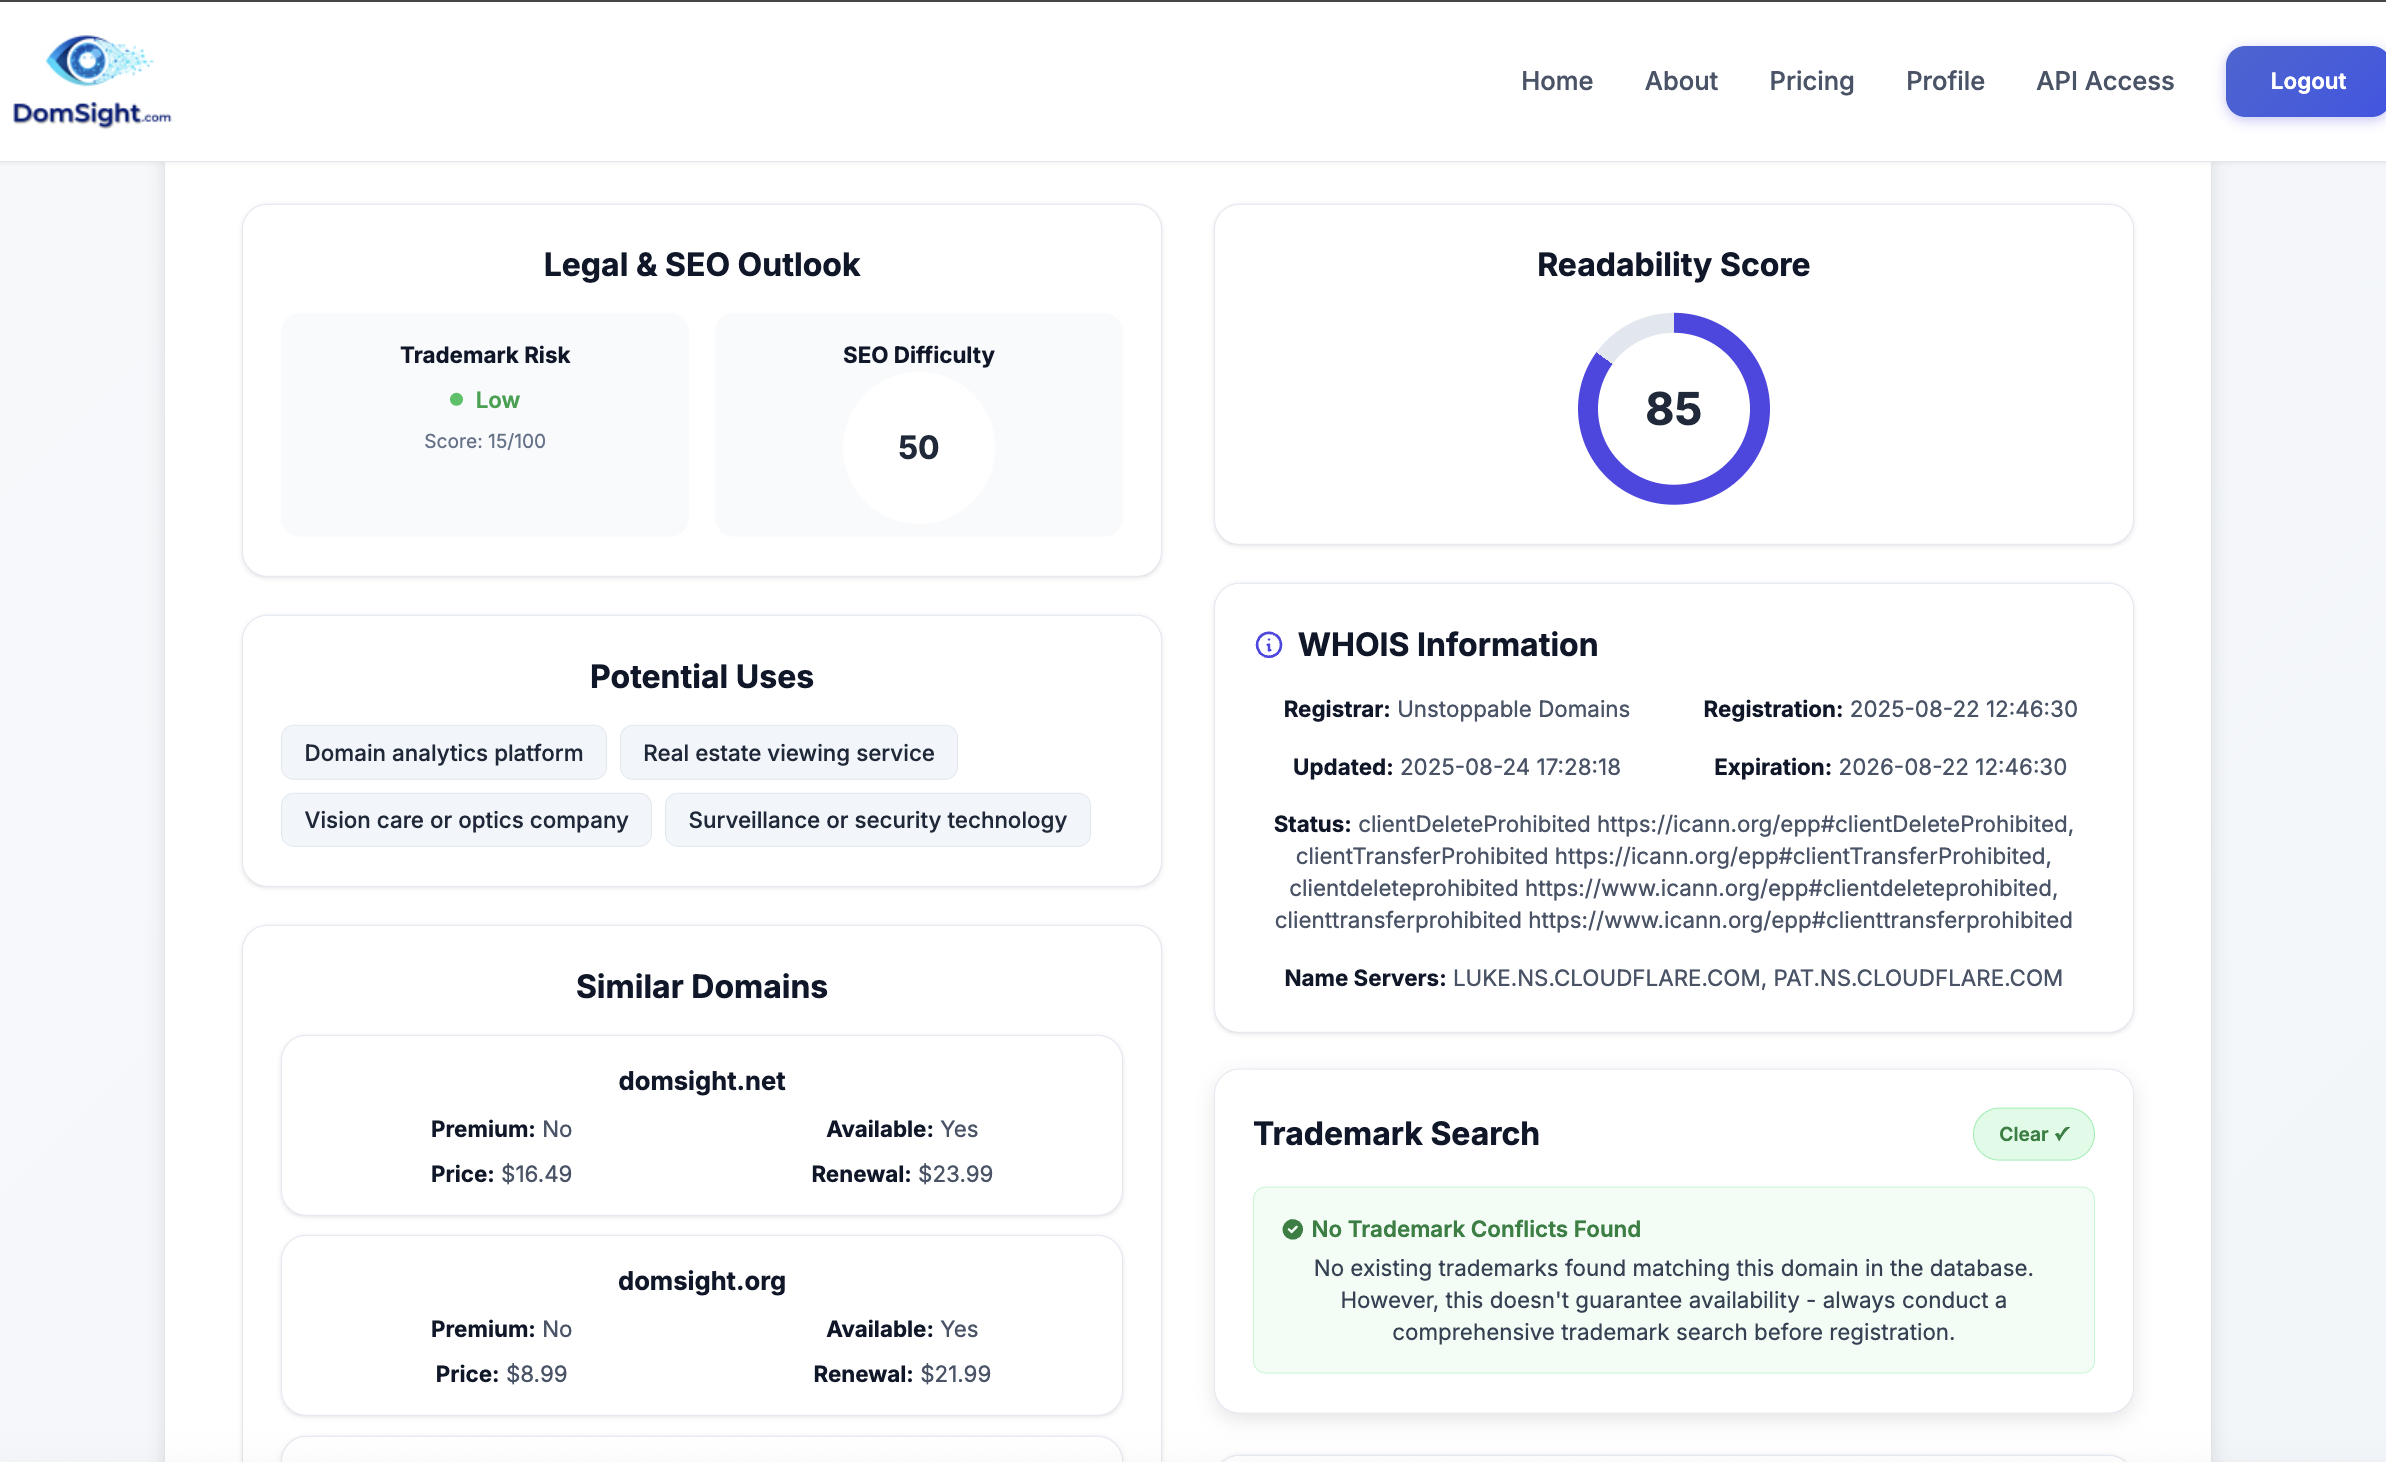Screen dimensions: 2386x1462
Task: Open the Profile page
Action: [1945, 81]
